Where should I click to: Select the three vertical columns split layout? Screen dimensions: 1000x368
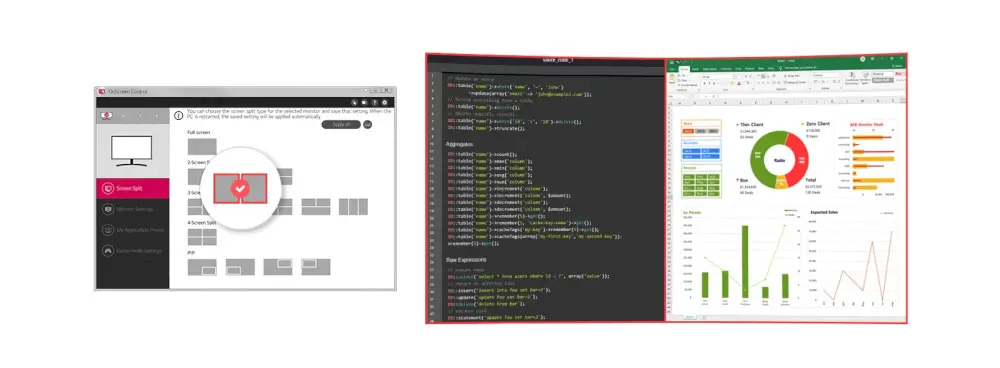click(353, 207)
